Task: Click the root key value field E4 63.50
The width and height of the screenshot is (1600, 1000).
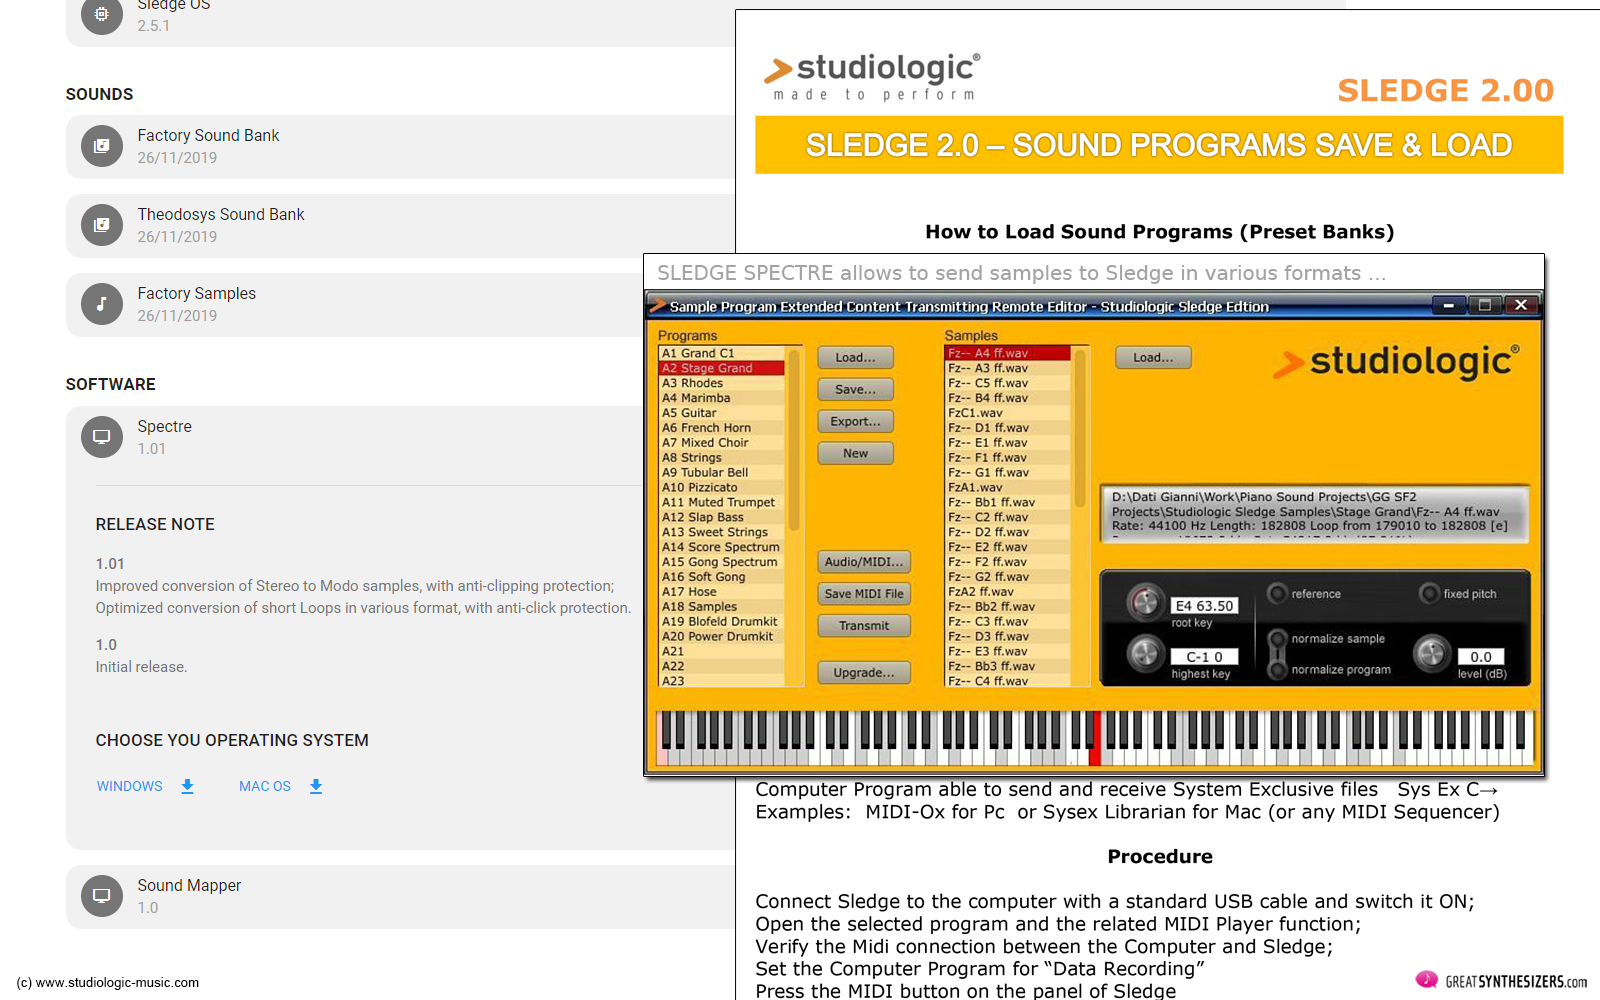Action: click(x=1204, y=606)
